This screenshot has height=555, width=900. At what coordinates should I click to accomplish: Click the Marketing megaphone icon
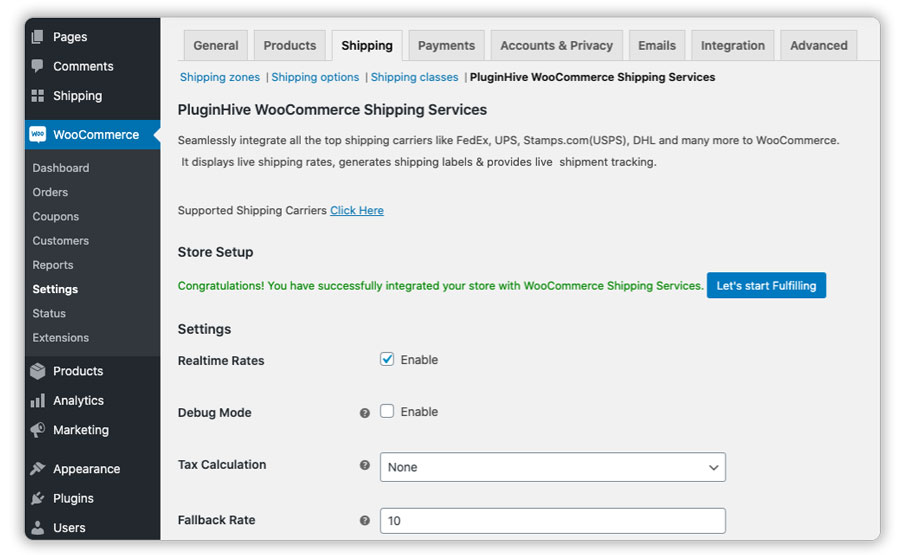[37, 430]
